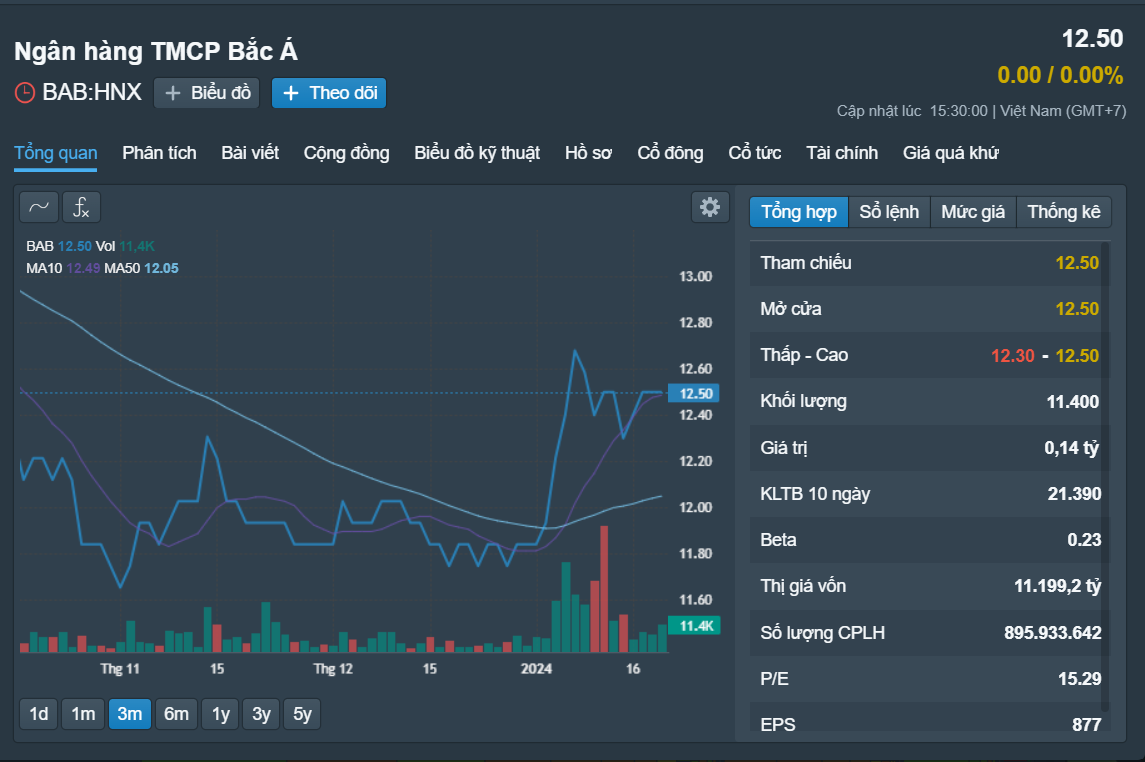The image size is (1145, 762).
Task: Select the 3m chart range
Action: point(130,714)
